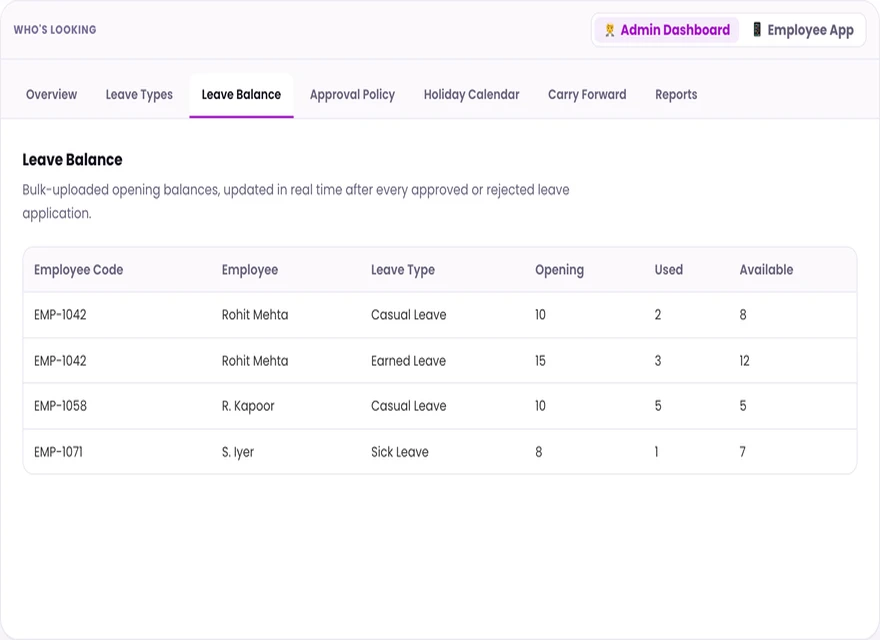Image resolution: width=880 pixels, height=640 pixels.
Task: Go to the Approval Policy tab
Action: coord(352,94)
